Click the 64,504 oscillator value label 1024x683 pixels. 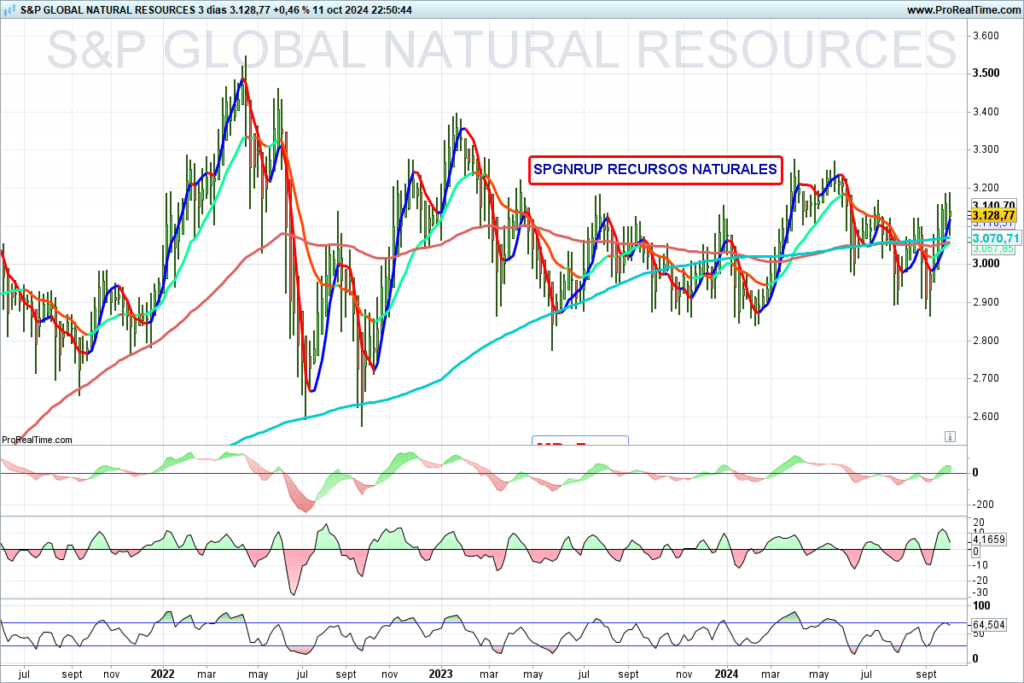click(x=989, y=625)
